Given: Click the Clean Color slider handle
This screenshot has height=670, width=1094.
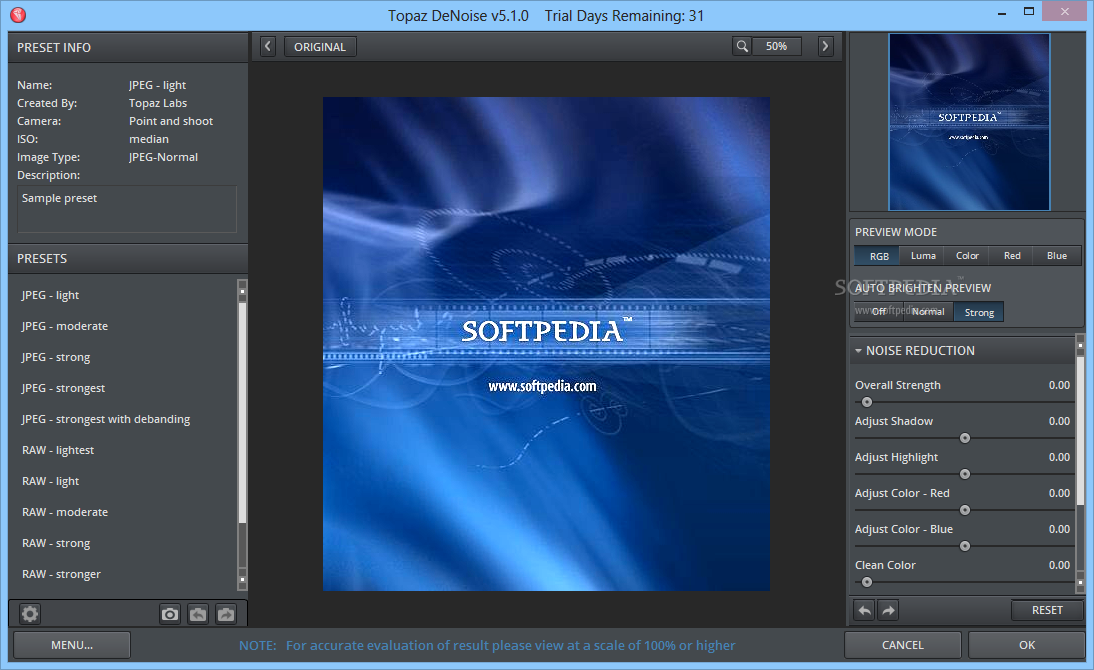Looking at the screenshot, I should [867, 582].
